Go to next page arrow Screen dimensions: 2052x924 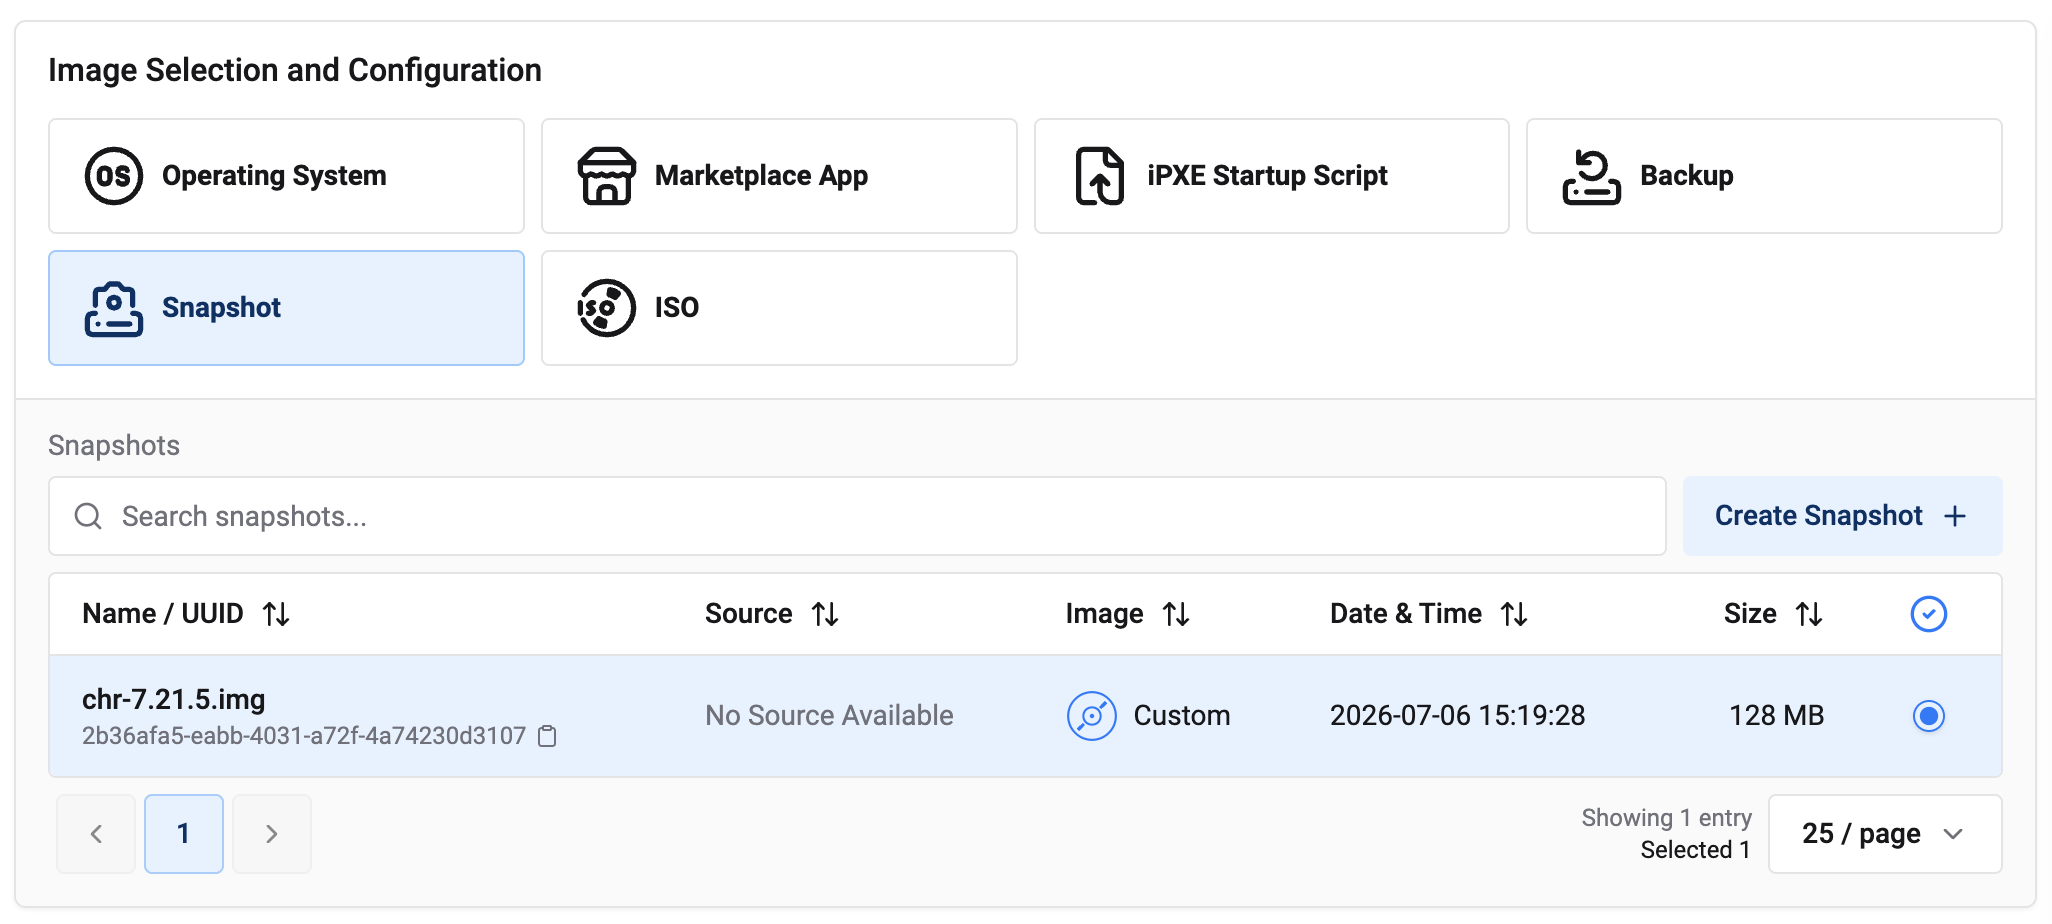pyautogui.click(x=272, y=834)
